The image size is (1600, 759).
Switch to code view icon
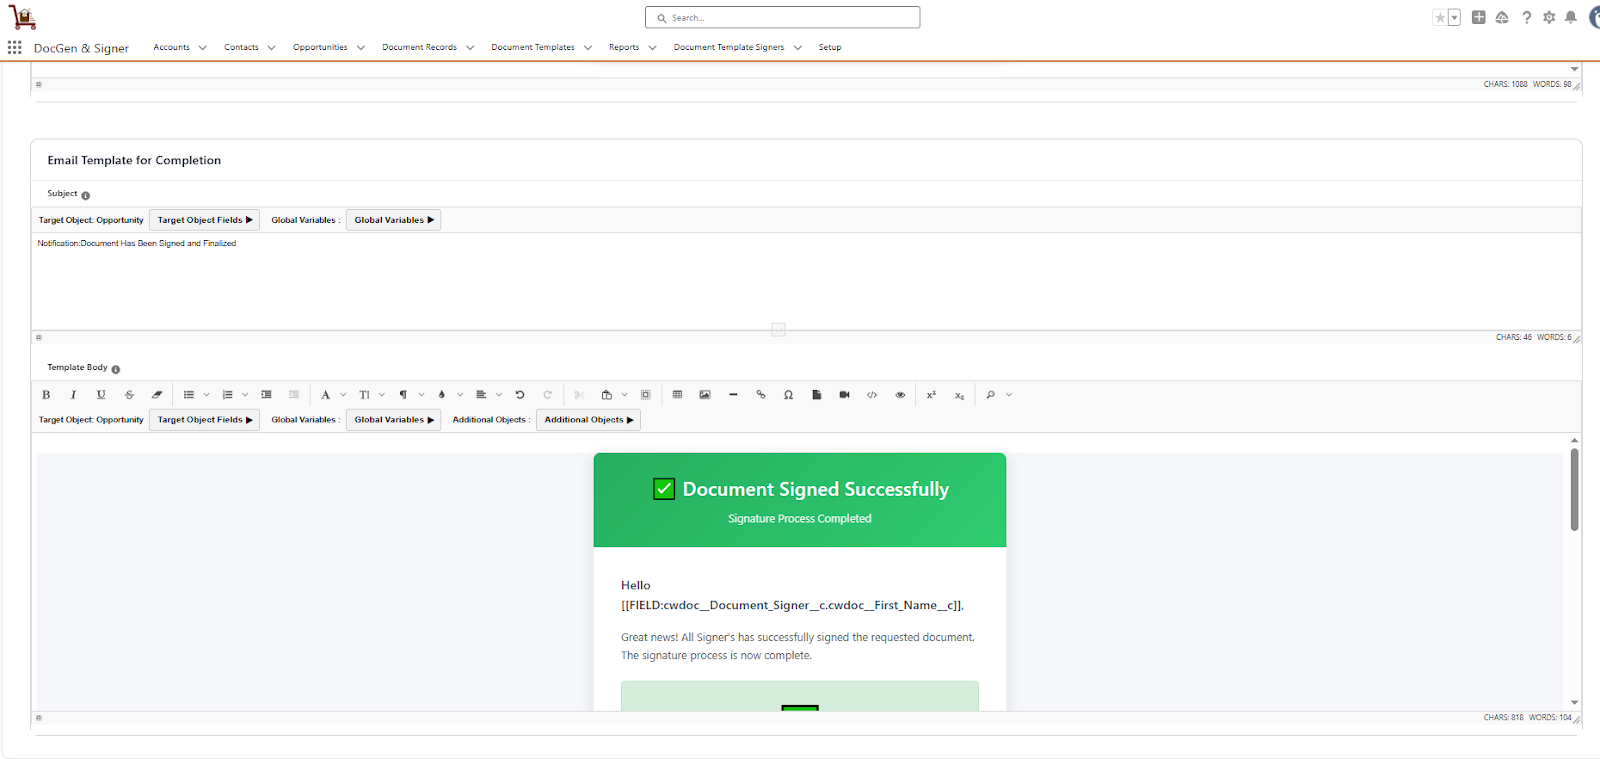(x=872, y=395)
